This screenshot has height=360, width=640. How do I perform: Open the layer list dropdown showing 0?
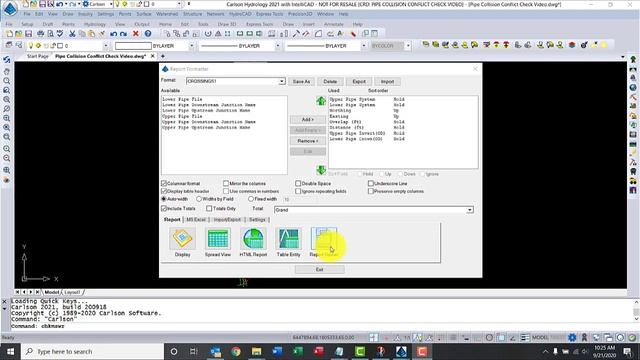click(105, 46)
